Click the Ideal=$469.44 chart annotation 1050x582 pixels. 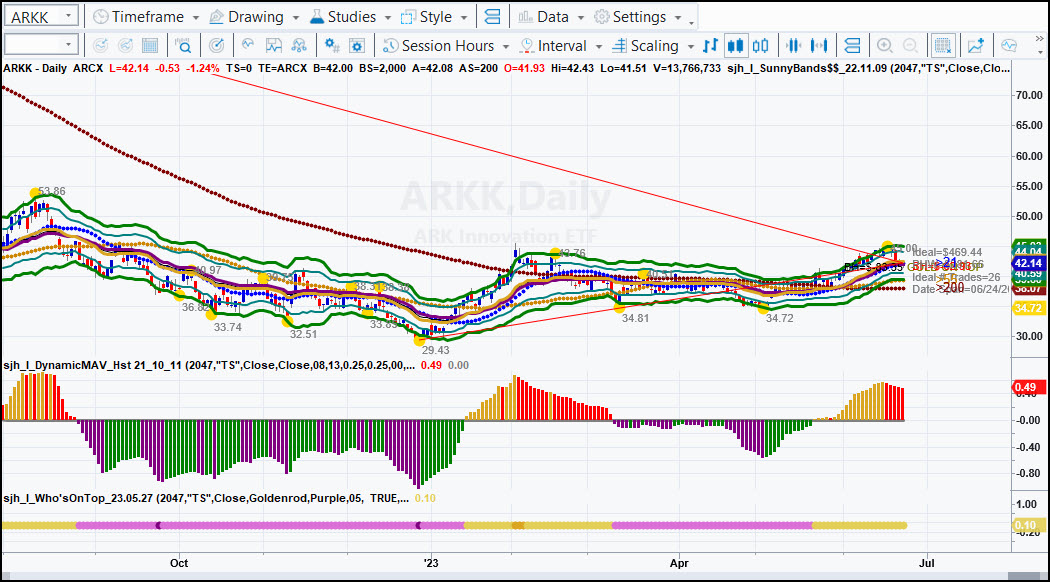pyautogui.click(x=947, y=252)
